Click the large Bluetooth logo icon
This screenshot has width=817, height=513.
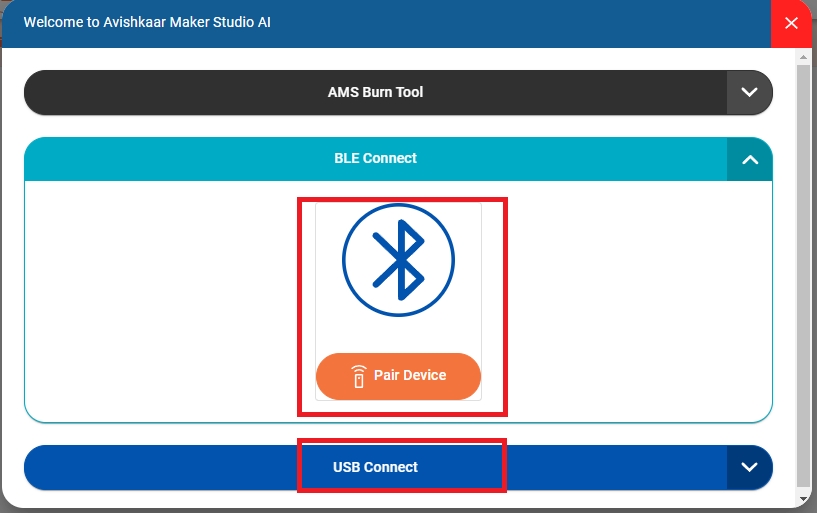(399, 260)
